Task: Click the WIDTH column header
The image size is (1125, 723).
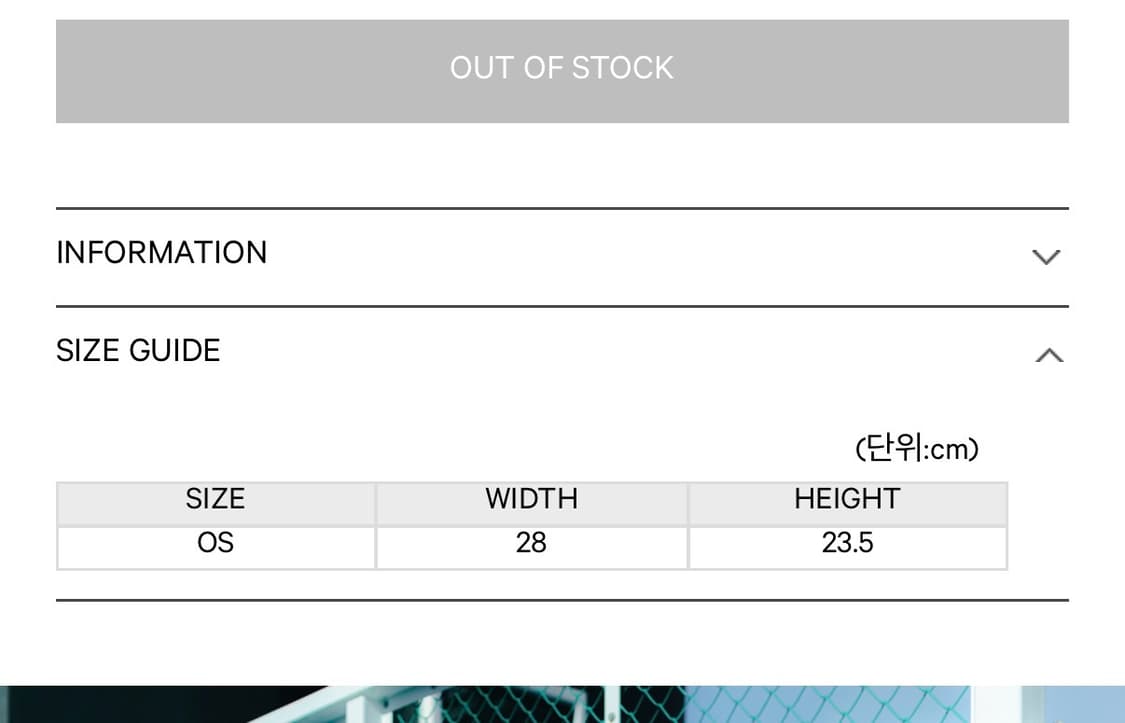Action: (x=531, y=499)
